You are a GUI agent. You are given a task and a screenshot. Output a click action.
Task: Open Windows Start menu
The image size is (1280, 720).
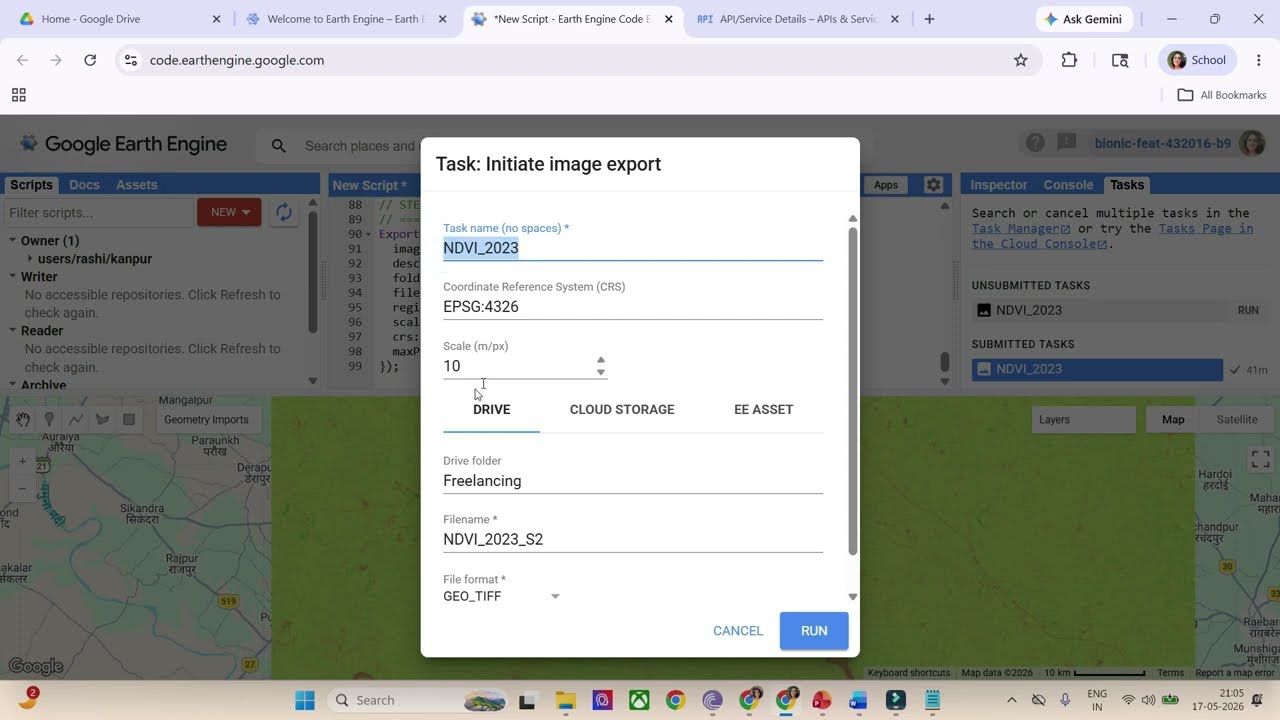click(x=305, y=700)
